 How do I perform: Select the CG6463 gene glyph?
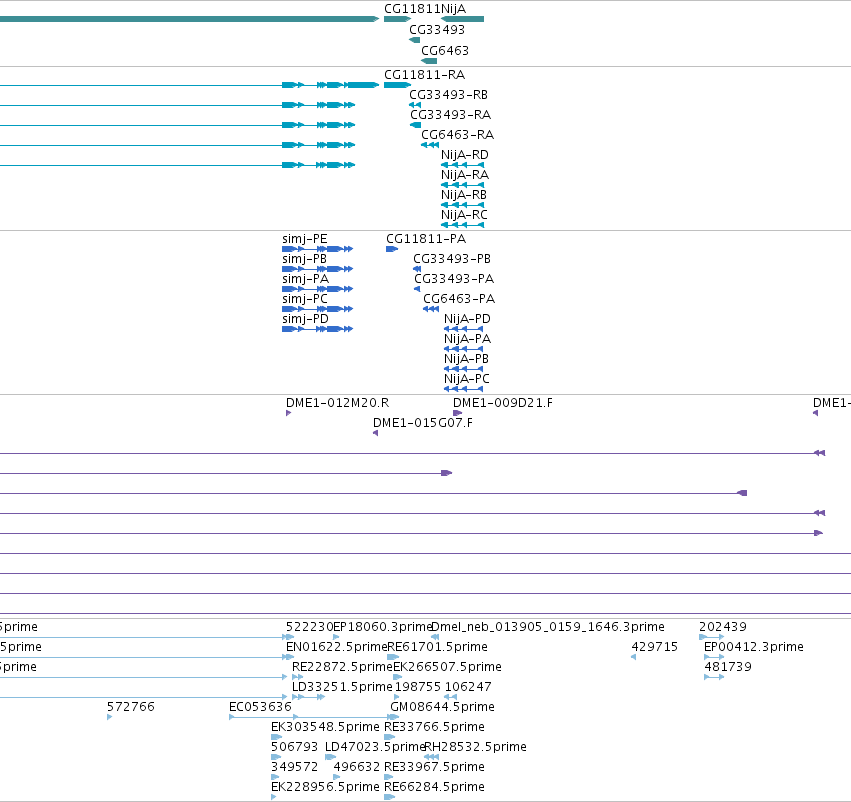pos(429,61)
